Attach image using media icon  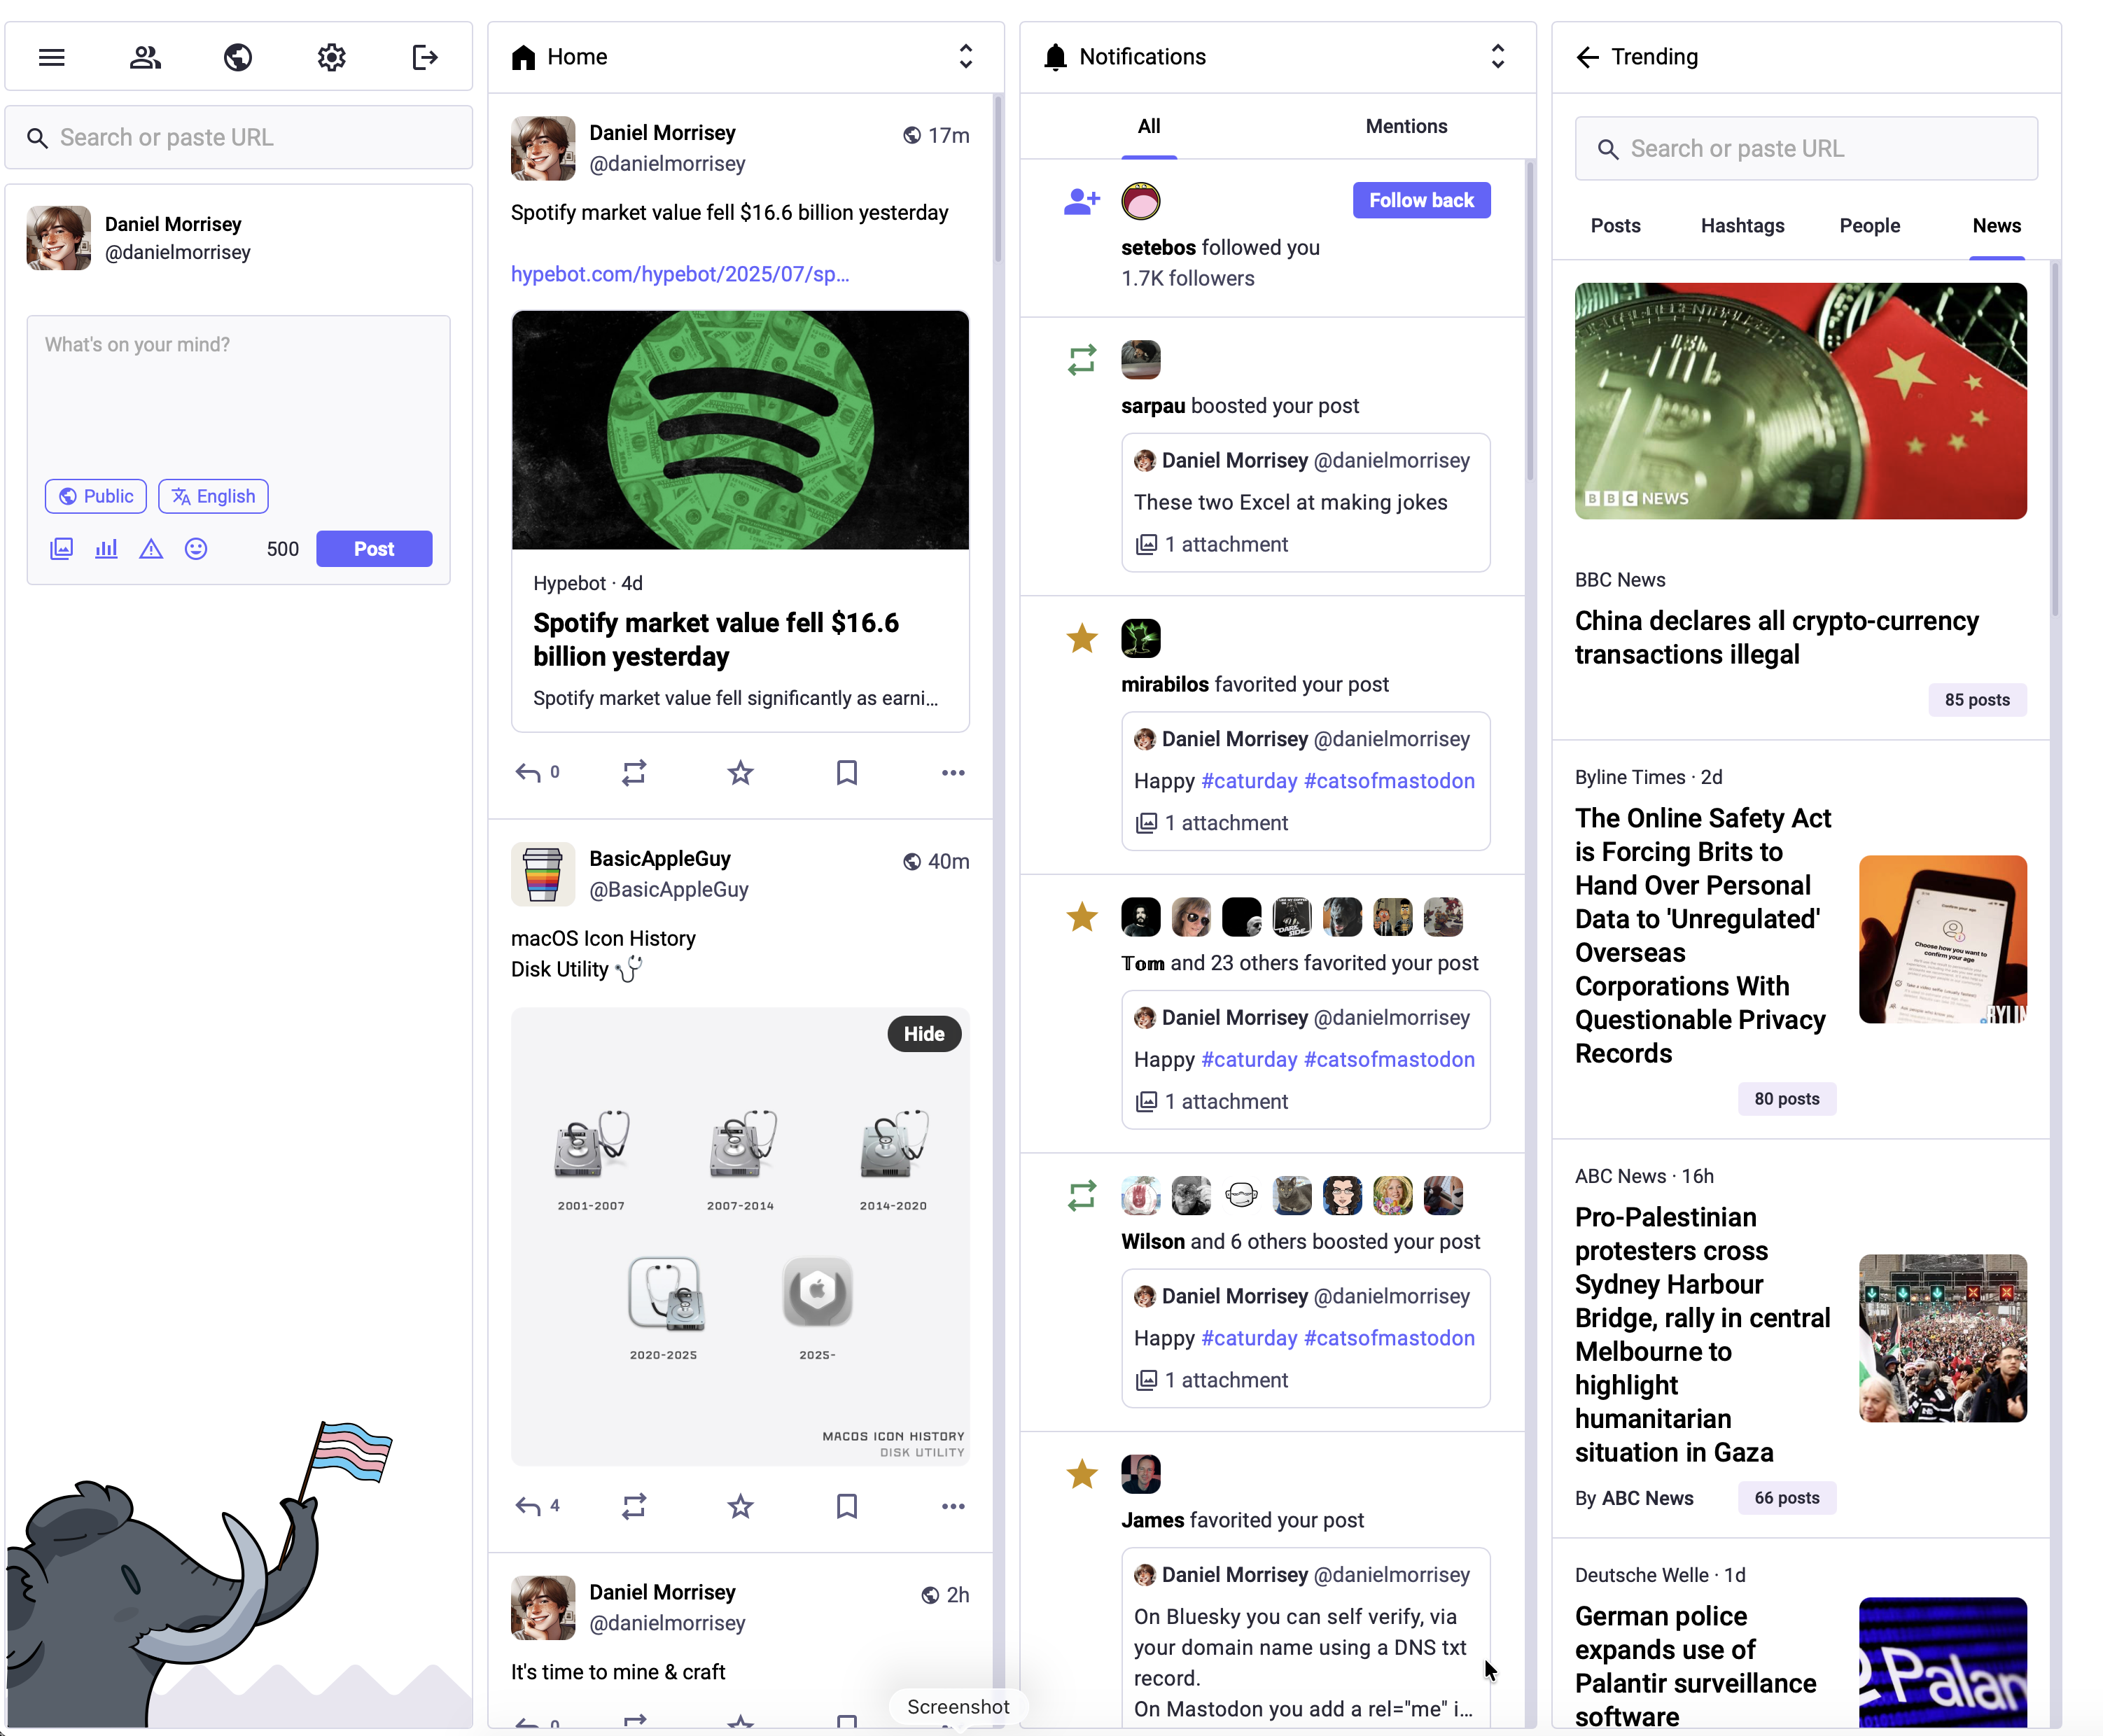point(61,548)
